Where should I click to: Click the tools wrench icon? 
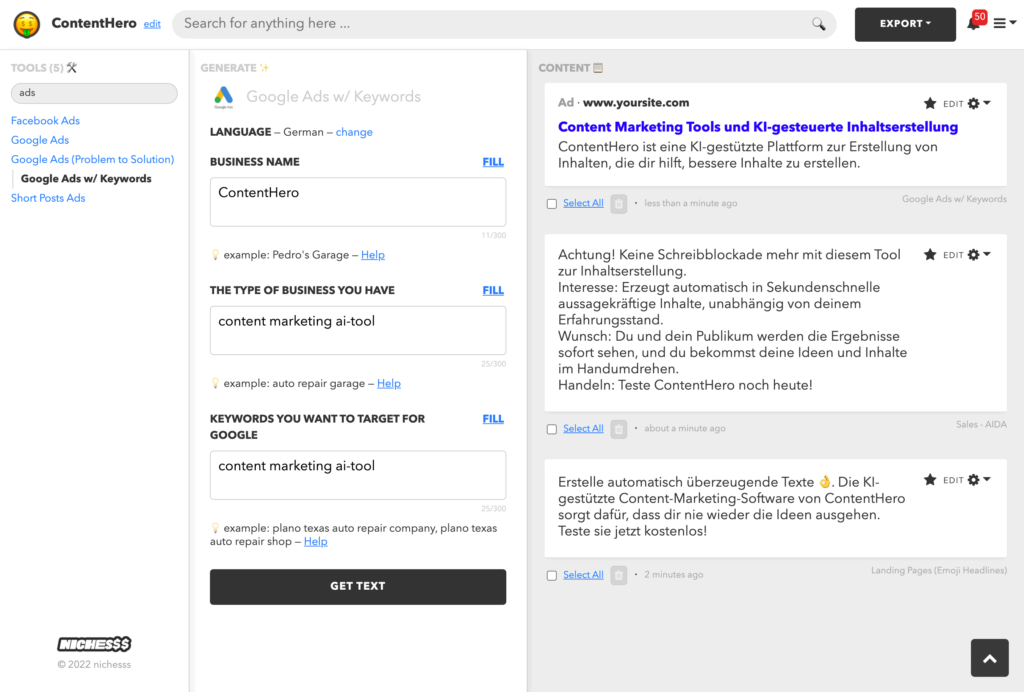click(x=72, y=67)
